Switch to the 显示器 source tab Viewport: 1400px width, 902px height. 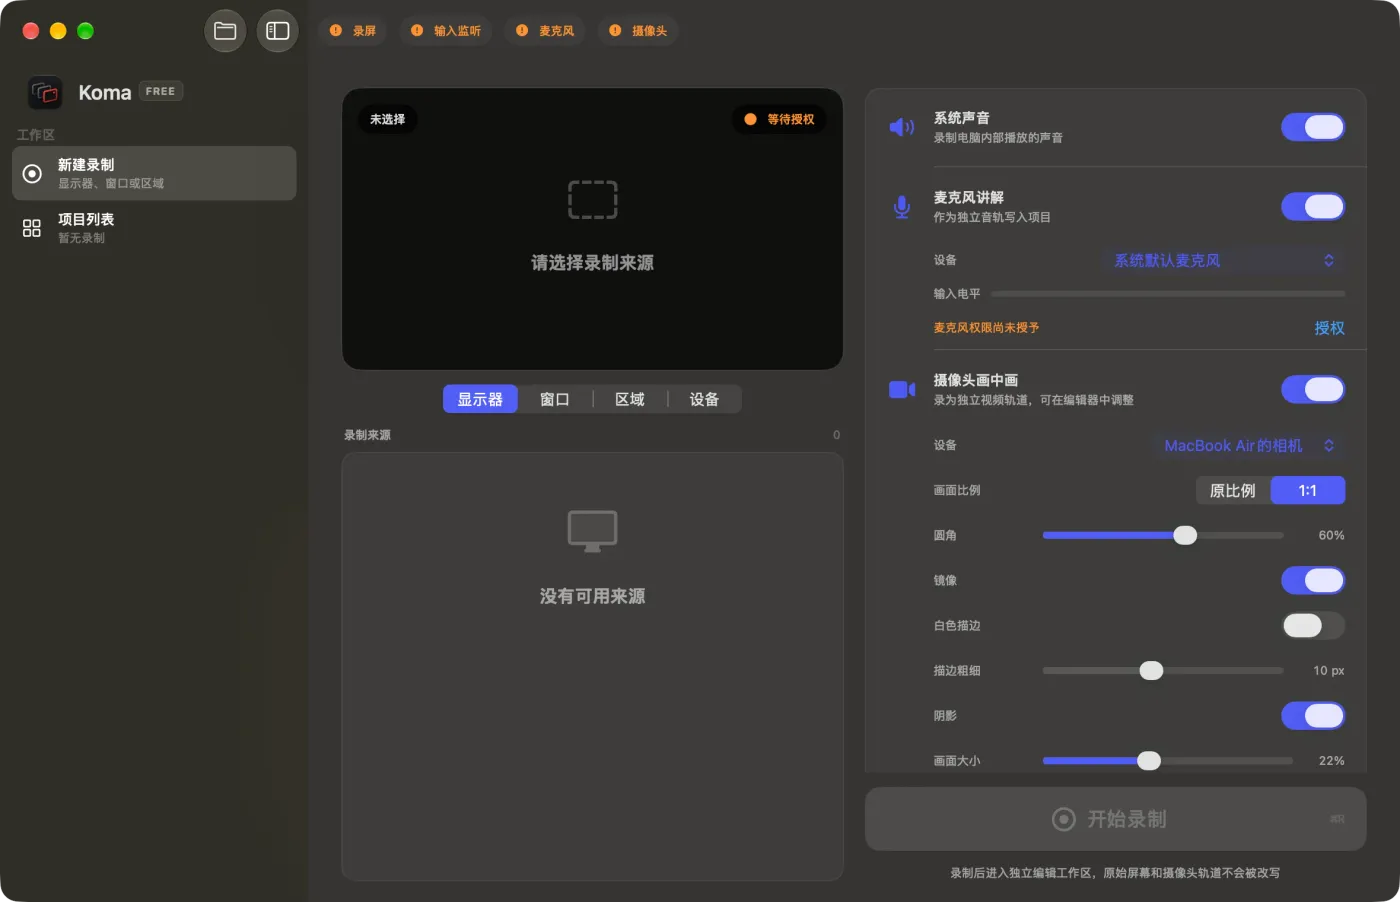480,399
